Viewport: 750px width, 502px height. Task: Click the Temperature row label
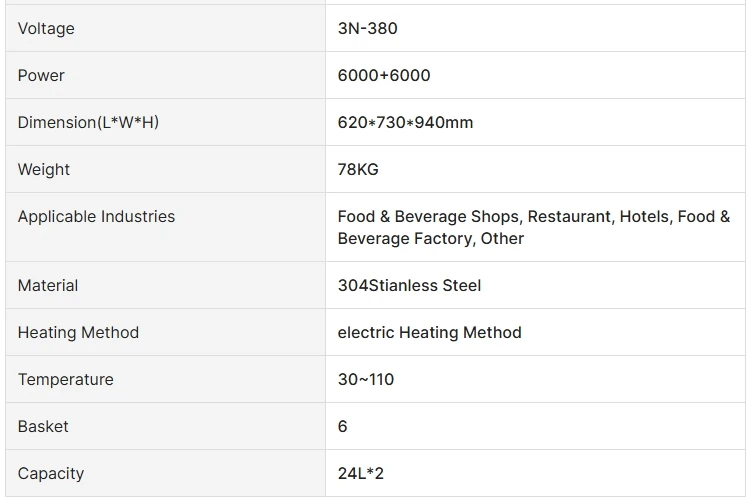coord(65,379)
